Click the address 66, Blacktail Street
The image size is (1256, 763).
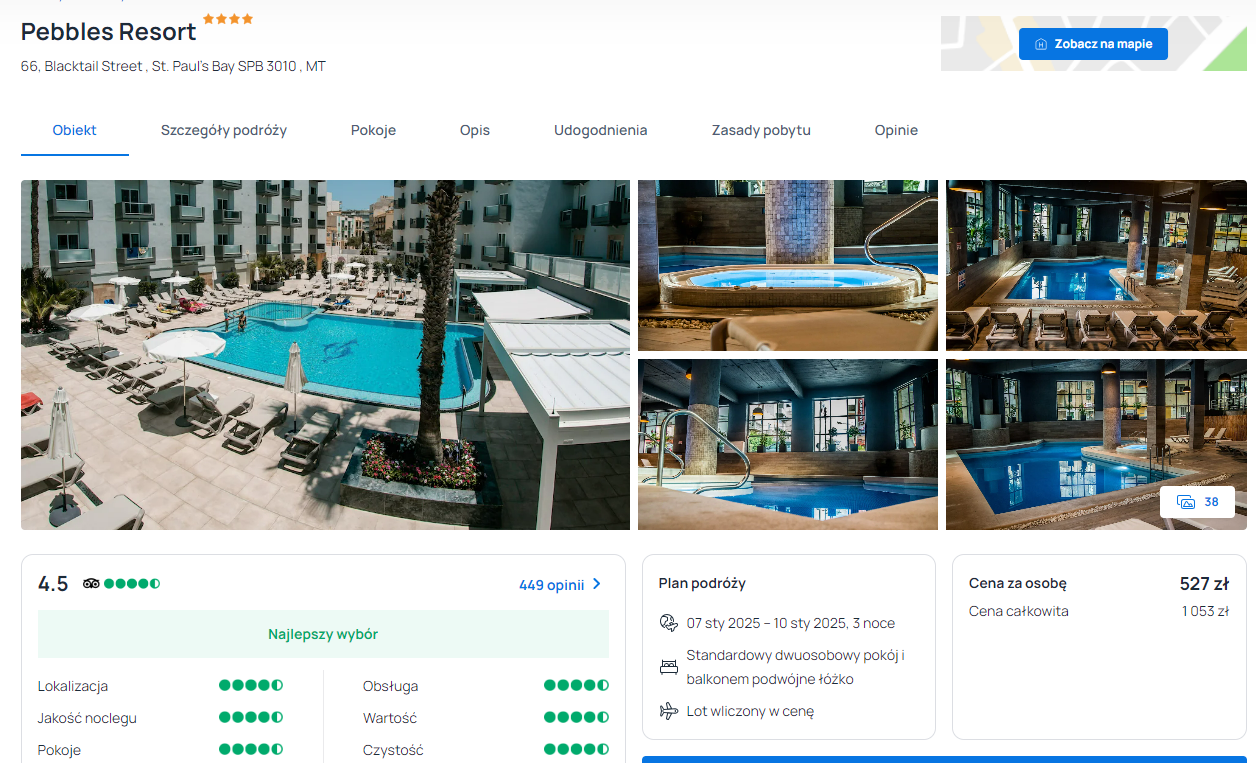tap(173, 66)
